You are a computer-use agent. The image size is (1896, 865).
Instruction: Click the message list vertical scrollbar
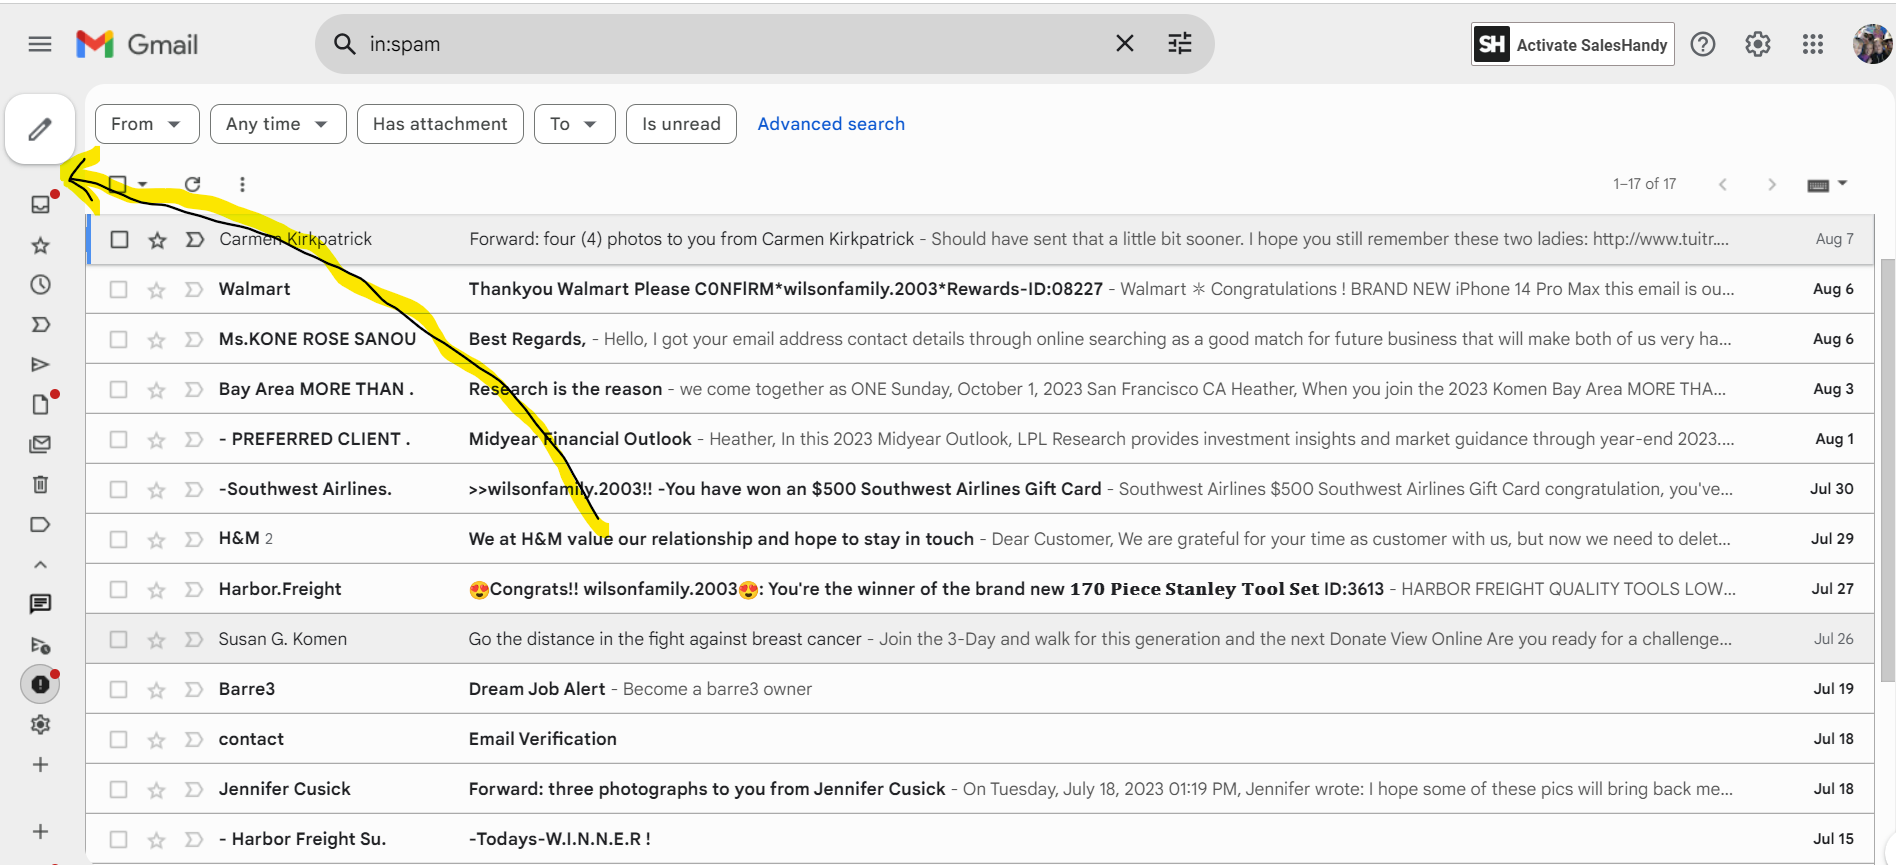1888,470
